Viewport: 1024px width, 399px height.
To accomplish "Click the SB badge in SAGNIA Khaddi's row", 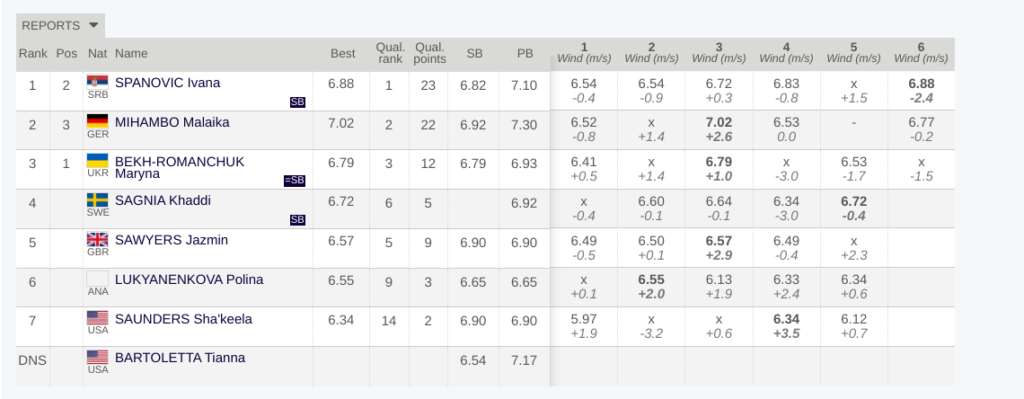I will [x=297, y=220].
